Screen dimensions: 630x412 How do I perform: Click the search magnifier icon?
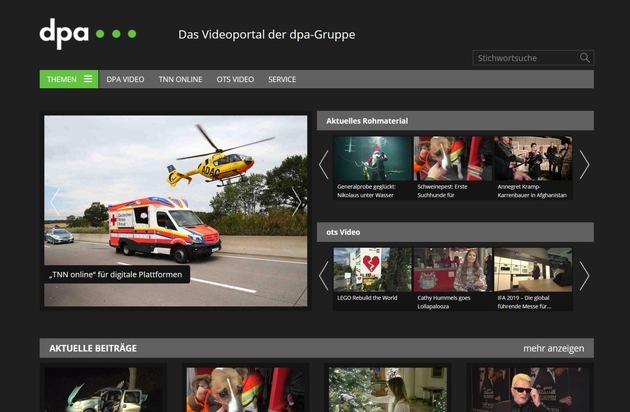click(x=585, y=58)
